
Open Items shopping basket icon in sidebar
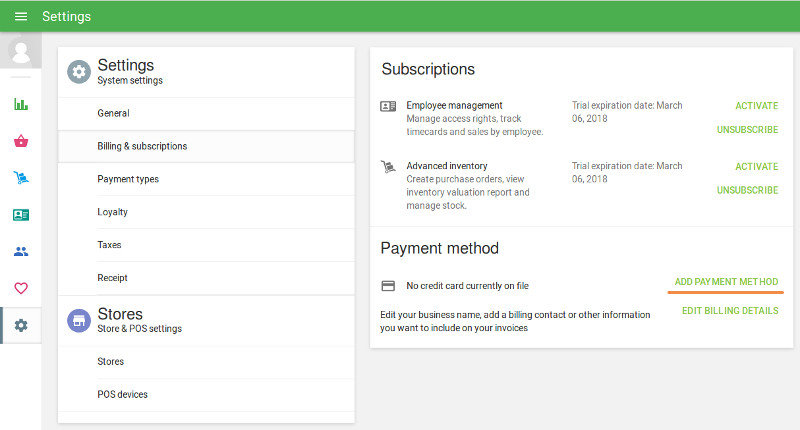[x=21, y=141]
